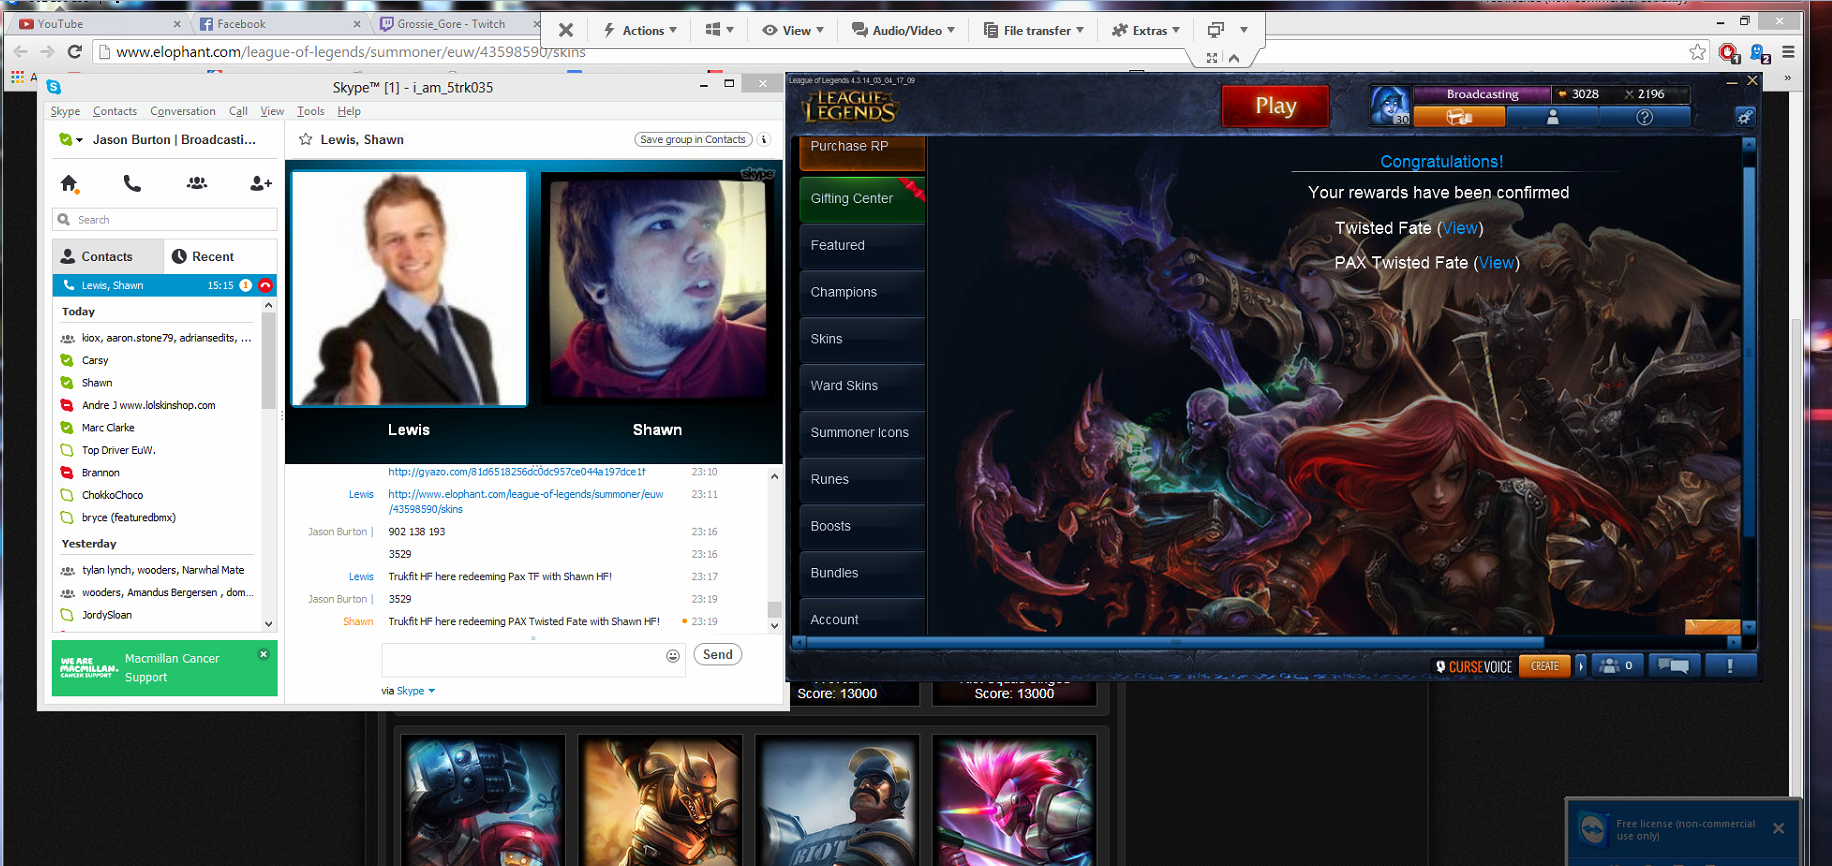Bookmark this page with the star icon

pyautogui.click(x=1697, y=52)
